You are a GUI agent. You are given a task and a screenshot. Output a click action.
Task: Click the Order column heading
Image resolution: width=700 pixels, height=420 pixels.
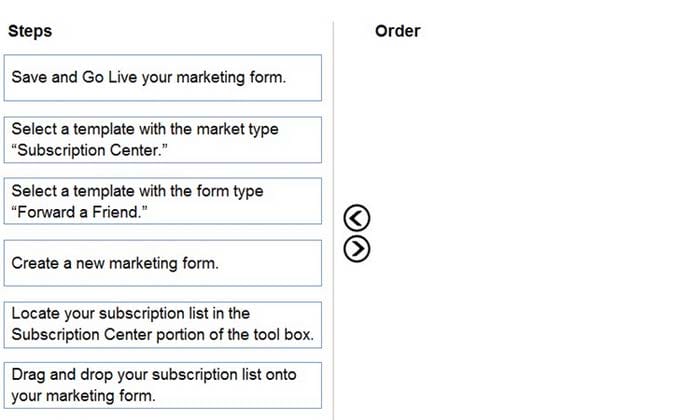(x=398, y=31)
